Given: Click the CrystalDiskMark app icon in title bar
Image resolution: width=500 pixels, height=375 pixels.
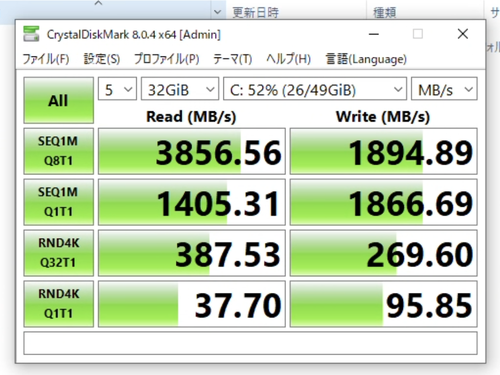Looking at the screenshot, I should [31, 34].
